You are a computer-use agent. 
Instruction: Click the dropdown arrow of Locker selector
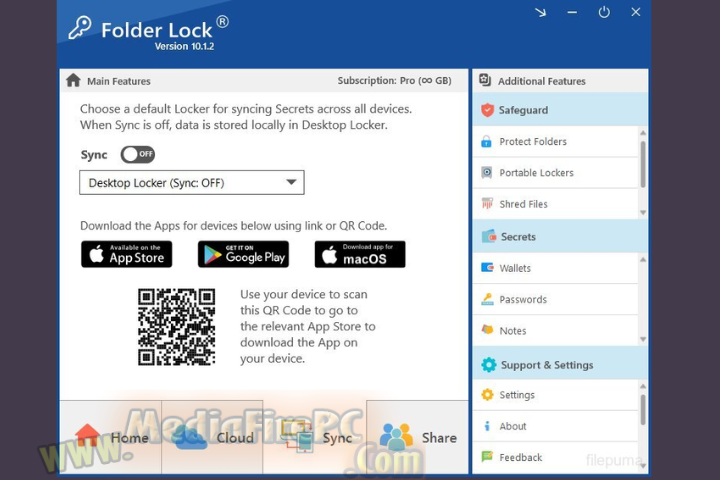(x=291, y=182)
